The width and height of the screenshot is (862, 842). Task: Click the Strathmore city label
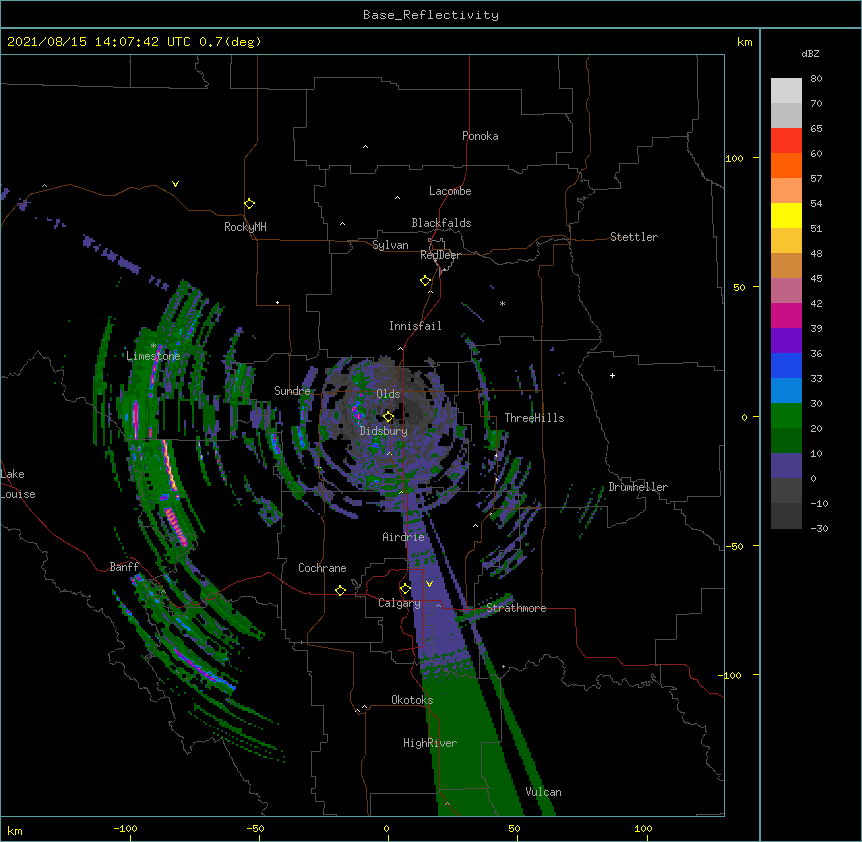tap(516, 608)
